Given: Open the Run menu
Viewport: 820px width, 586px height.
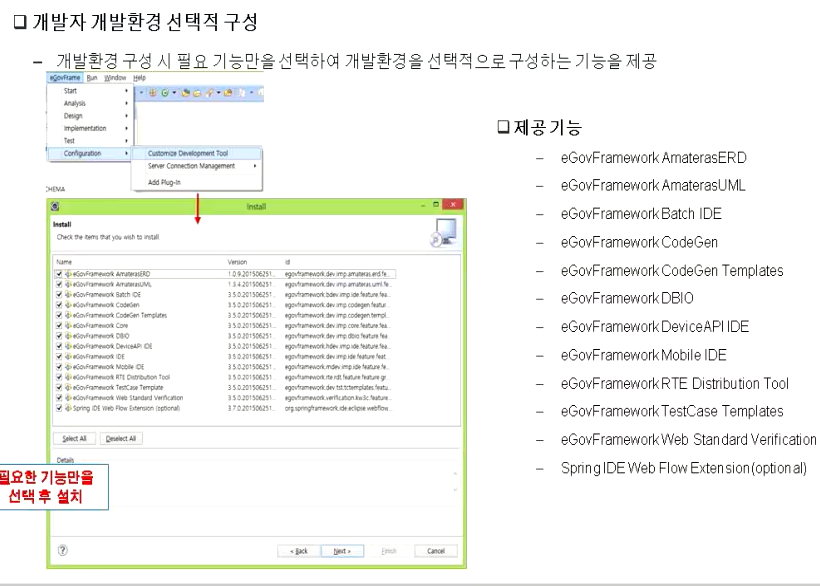Looking at the screenshot, I should pyautogui.click(x=92, y=77).
